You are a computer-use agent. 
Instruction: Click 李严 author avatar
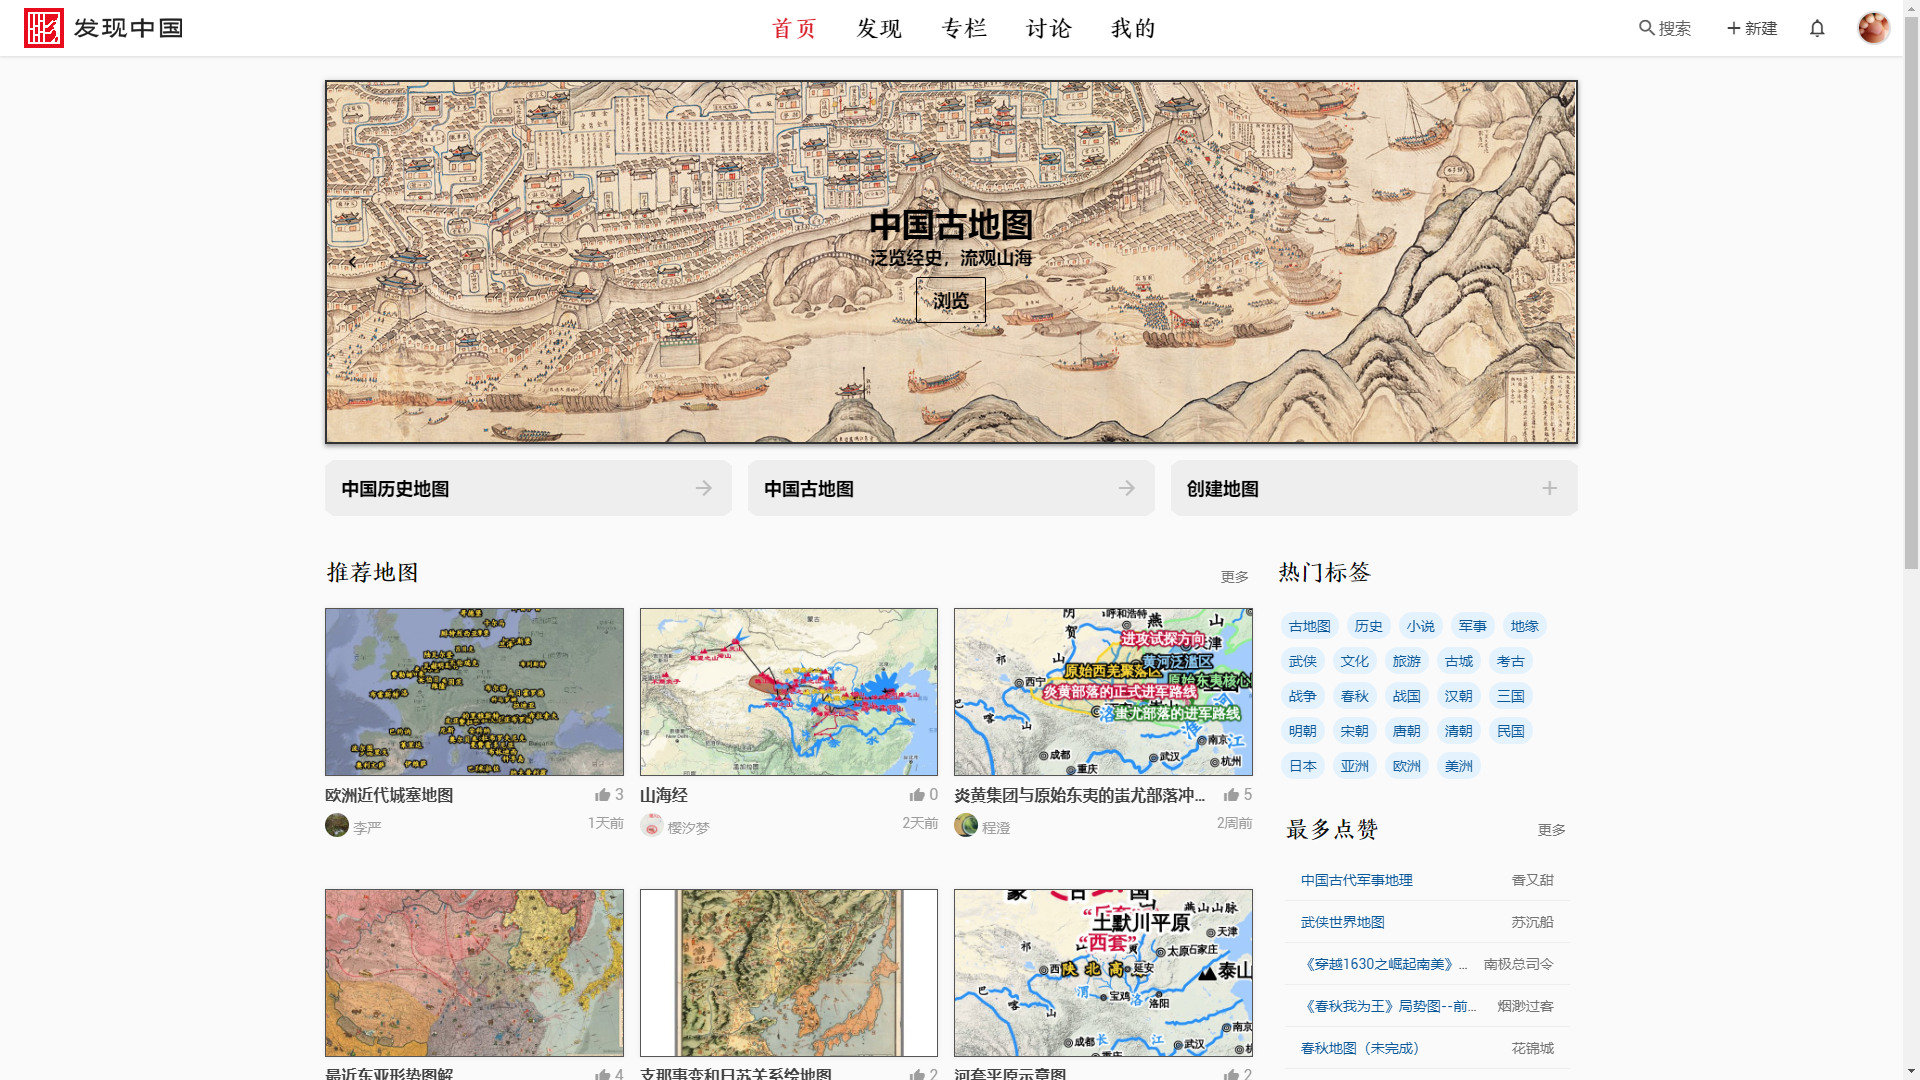337,825
